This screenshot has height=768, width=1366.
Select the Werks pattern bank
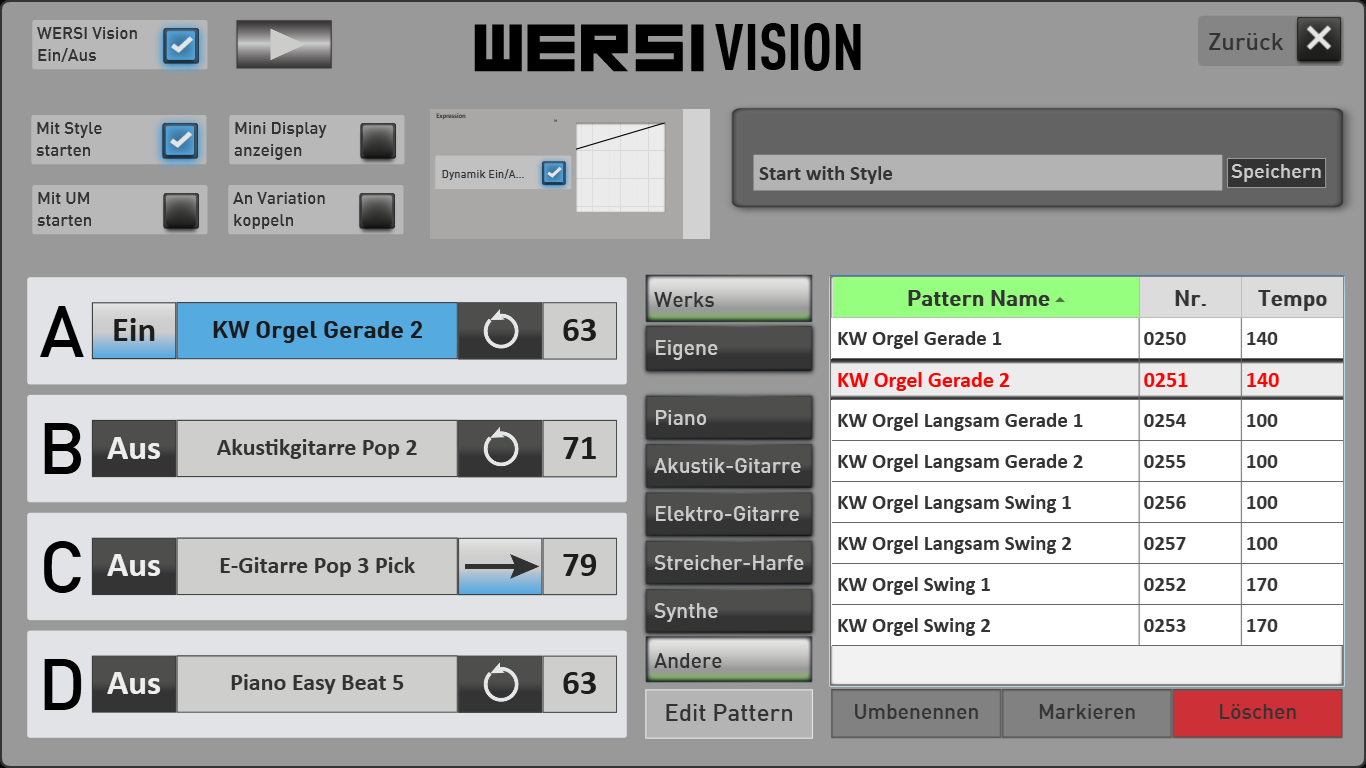729,299
